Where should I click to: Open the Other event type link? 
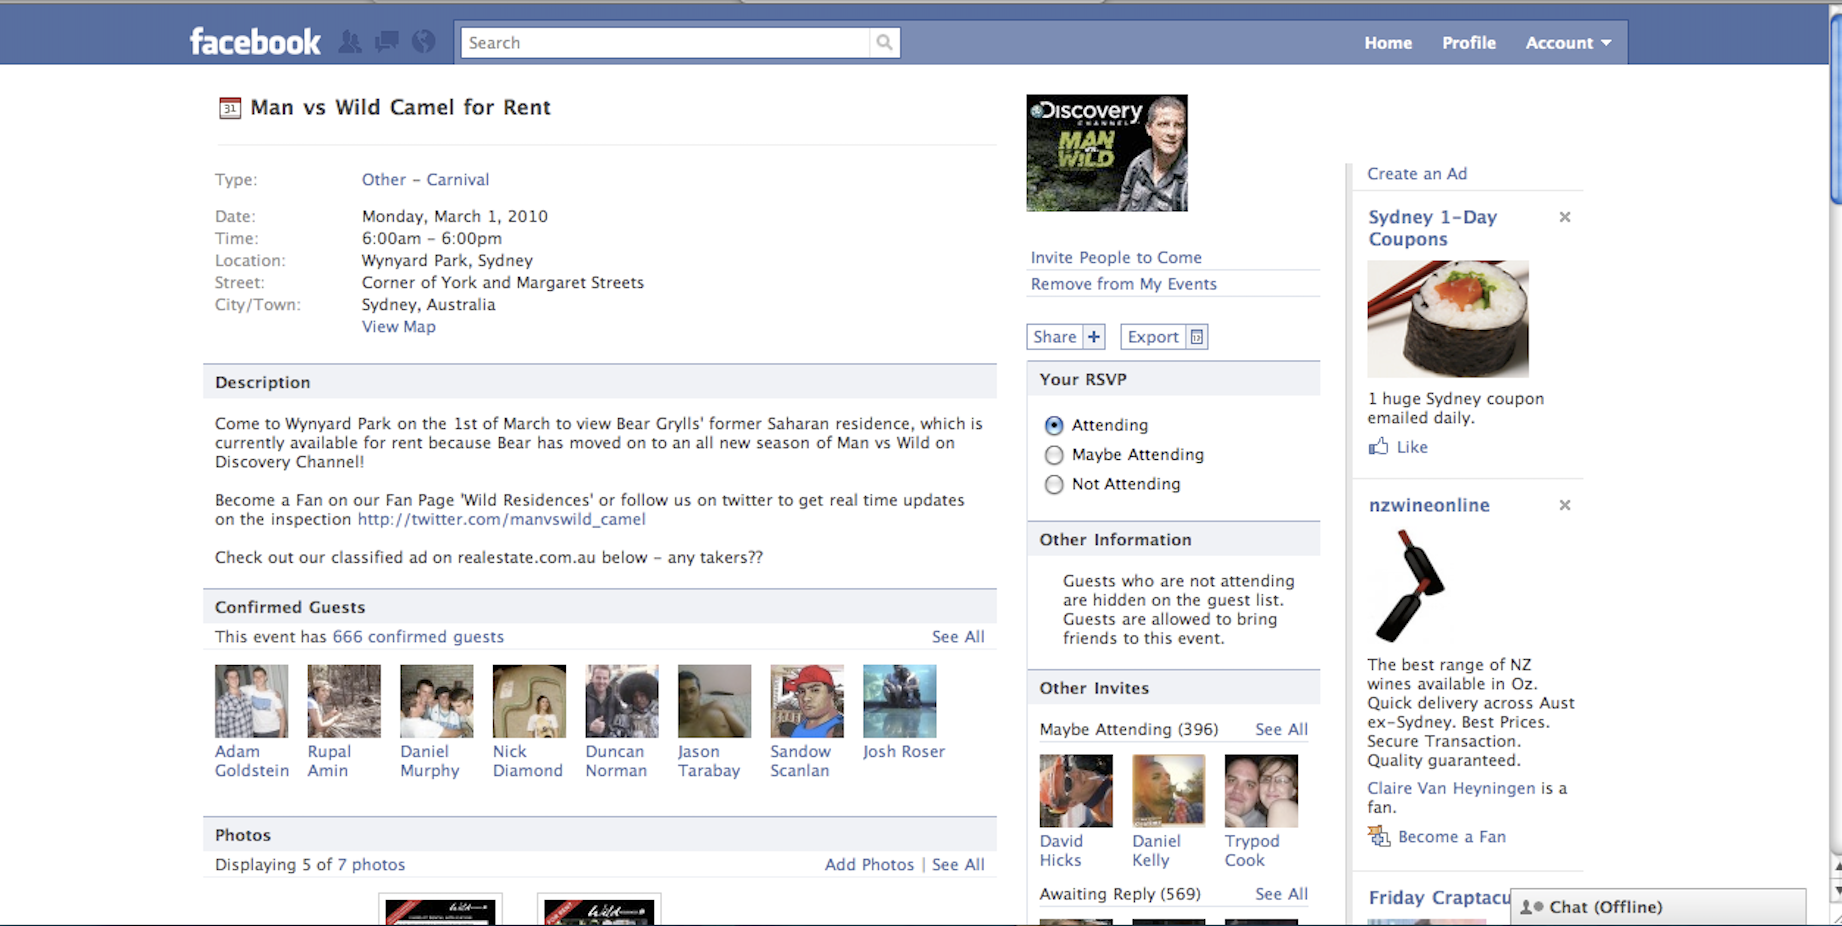coord(384,180)
